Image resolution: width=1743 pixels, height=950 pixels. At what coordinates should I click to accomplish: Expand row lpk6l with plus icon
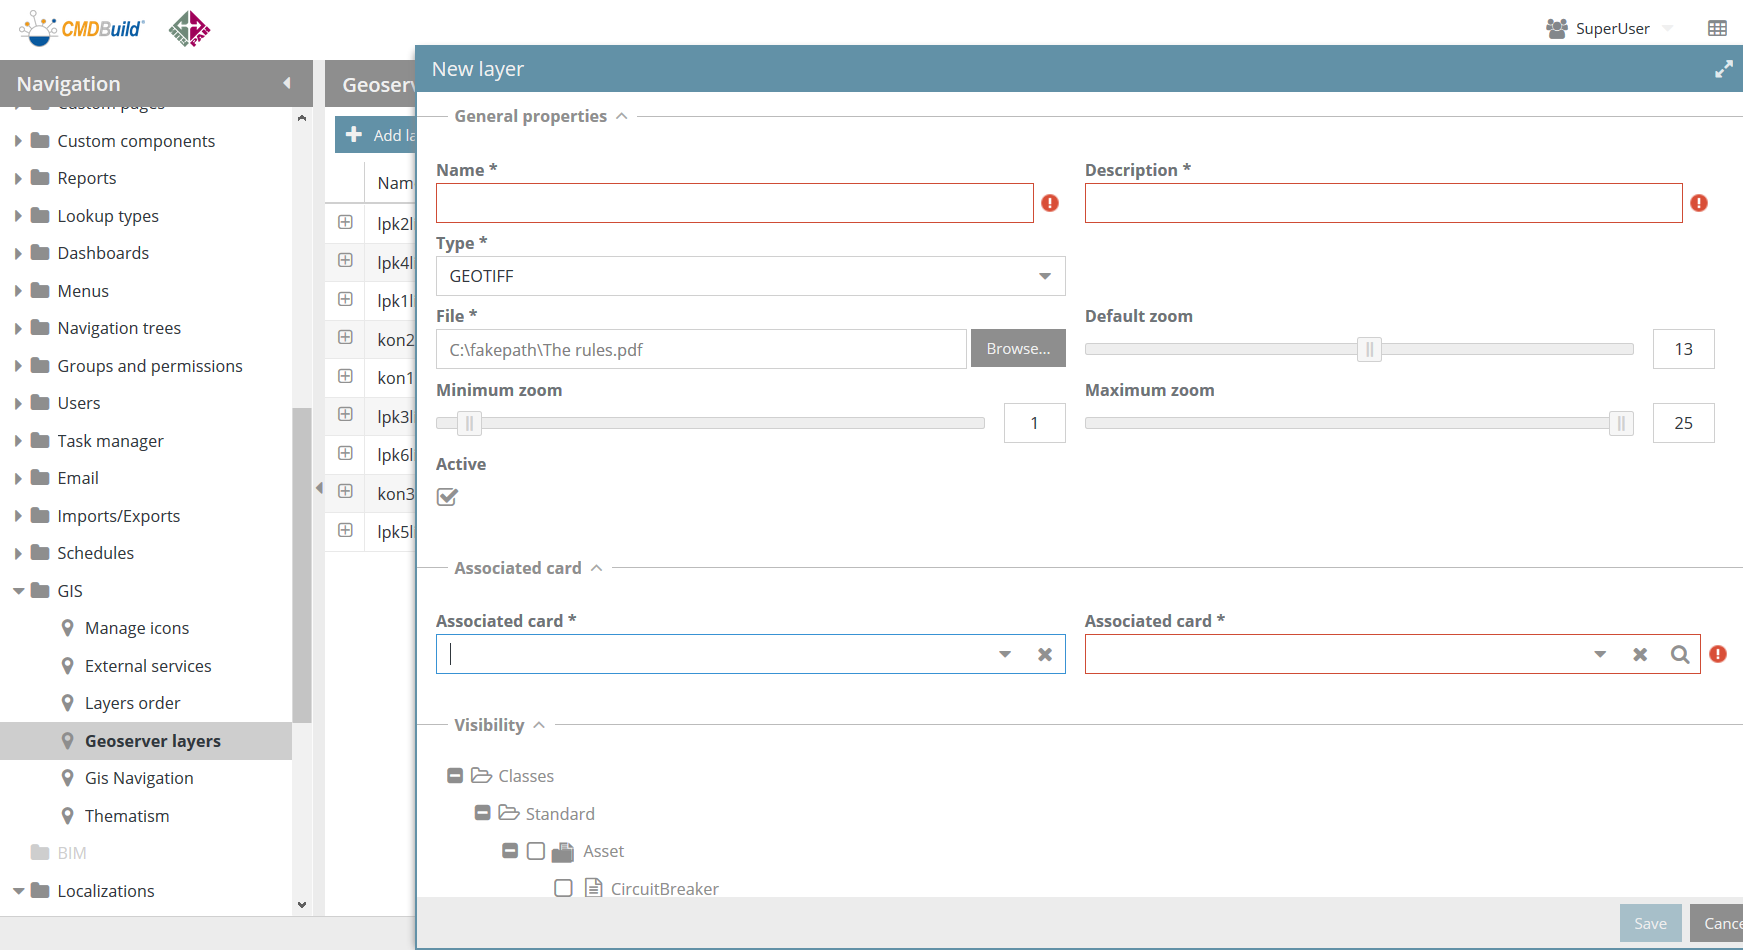(345, 453)
